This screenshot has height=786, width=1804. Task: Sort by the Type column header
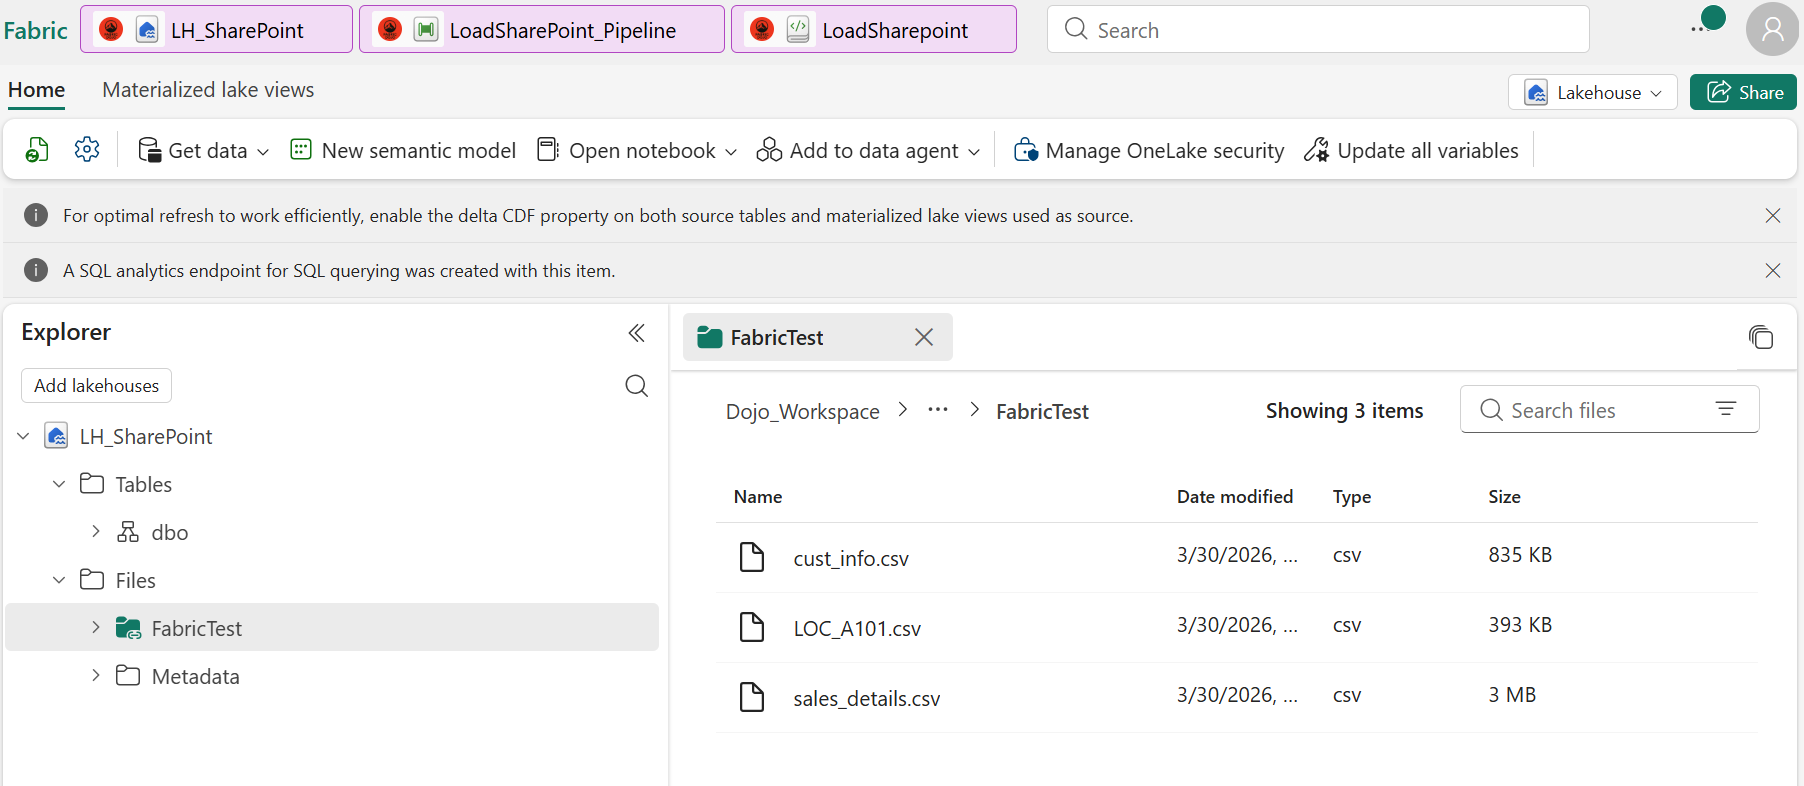(1352, 497)
